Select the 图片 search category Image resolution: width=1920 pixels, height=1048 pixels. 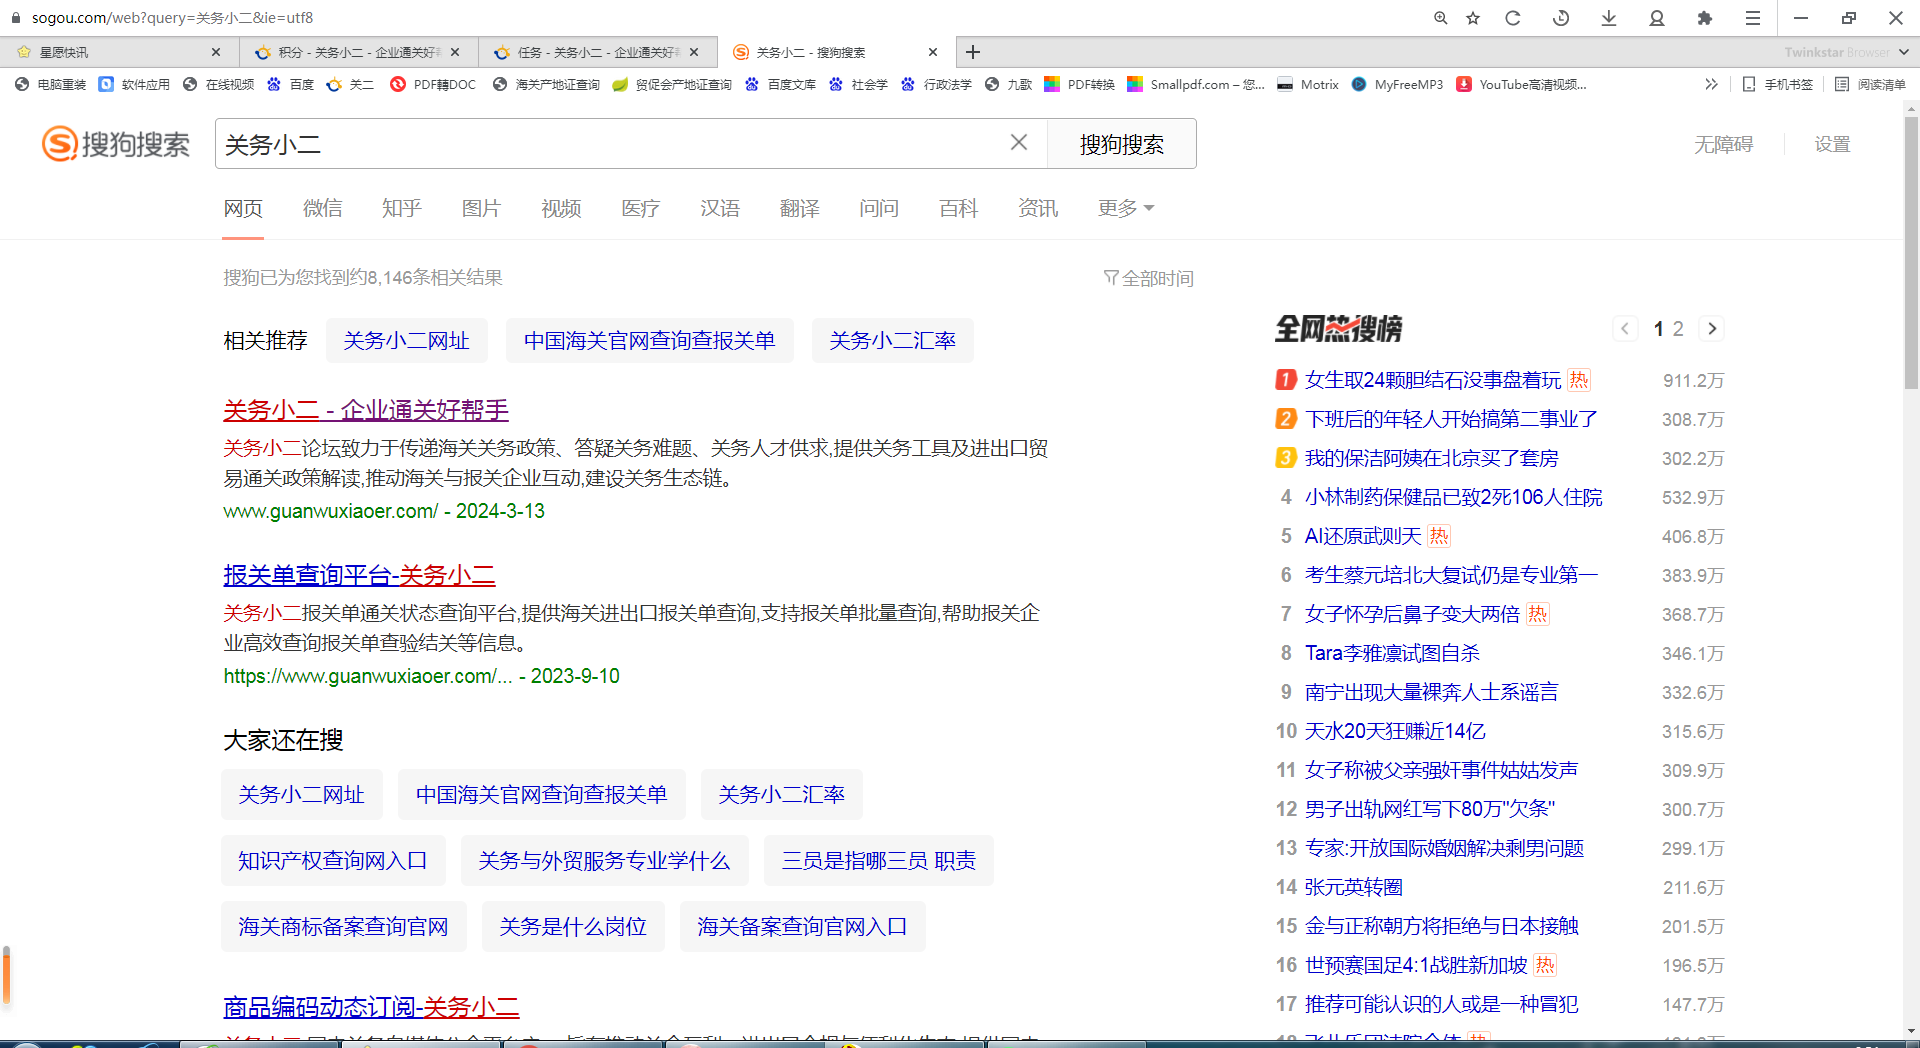tap(481, 208)
